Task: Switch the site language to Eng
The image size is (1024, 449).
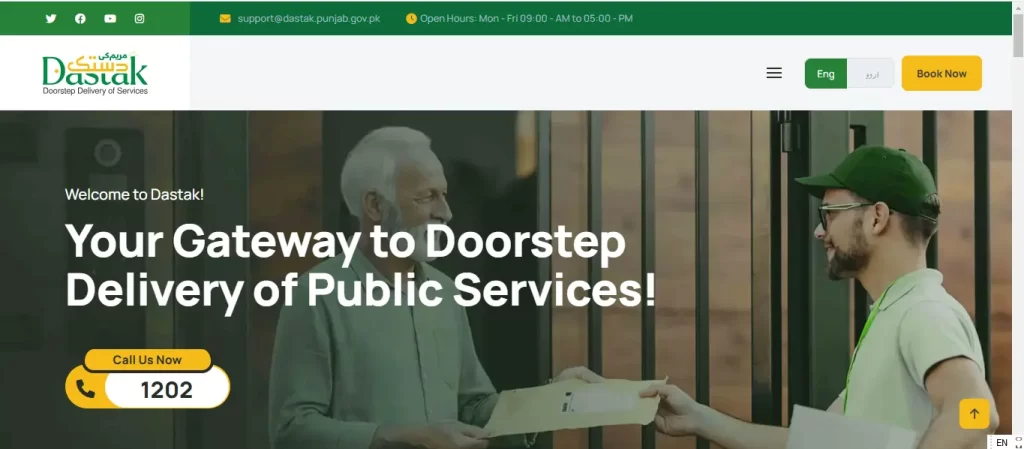Action: (825, 74)
